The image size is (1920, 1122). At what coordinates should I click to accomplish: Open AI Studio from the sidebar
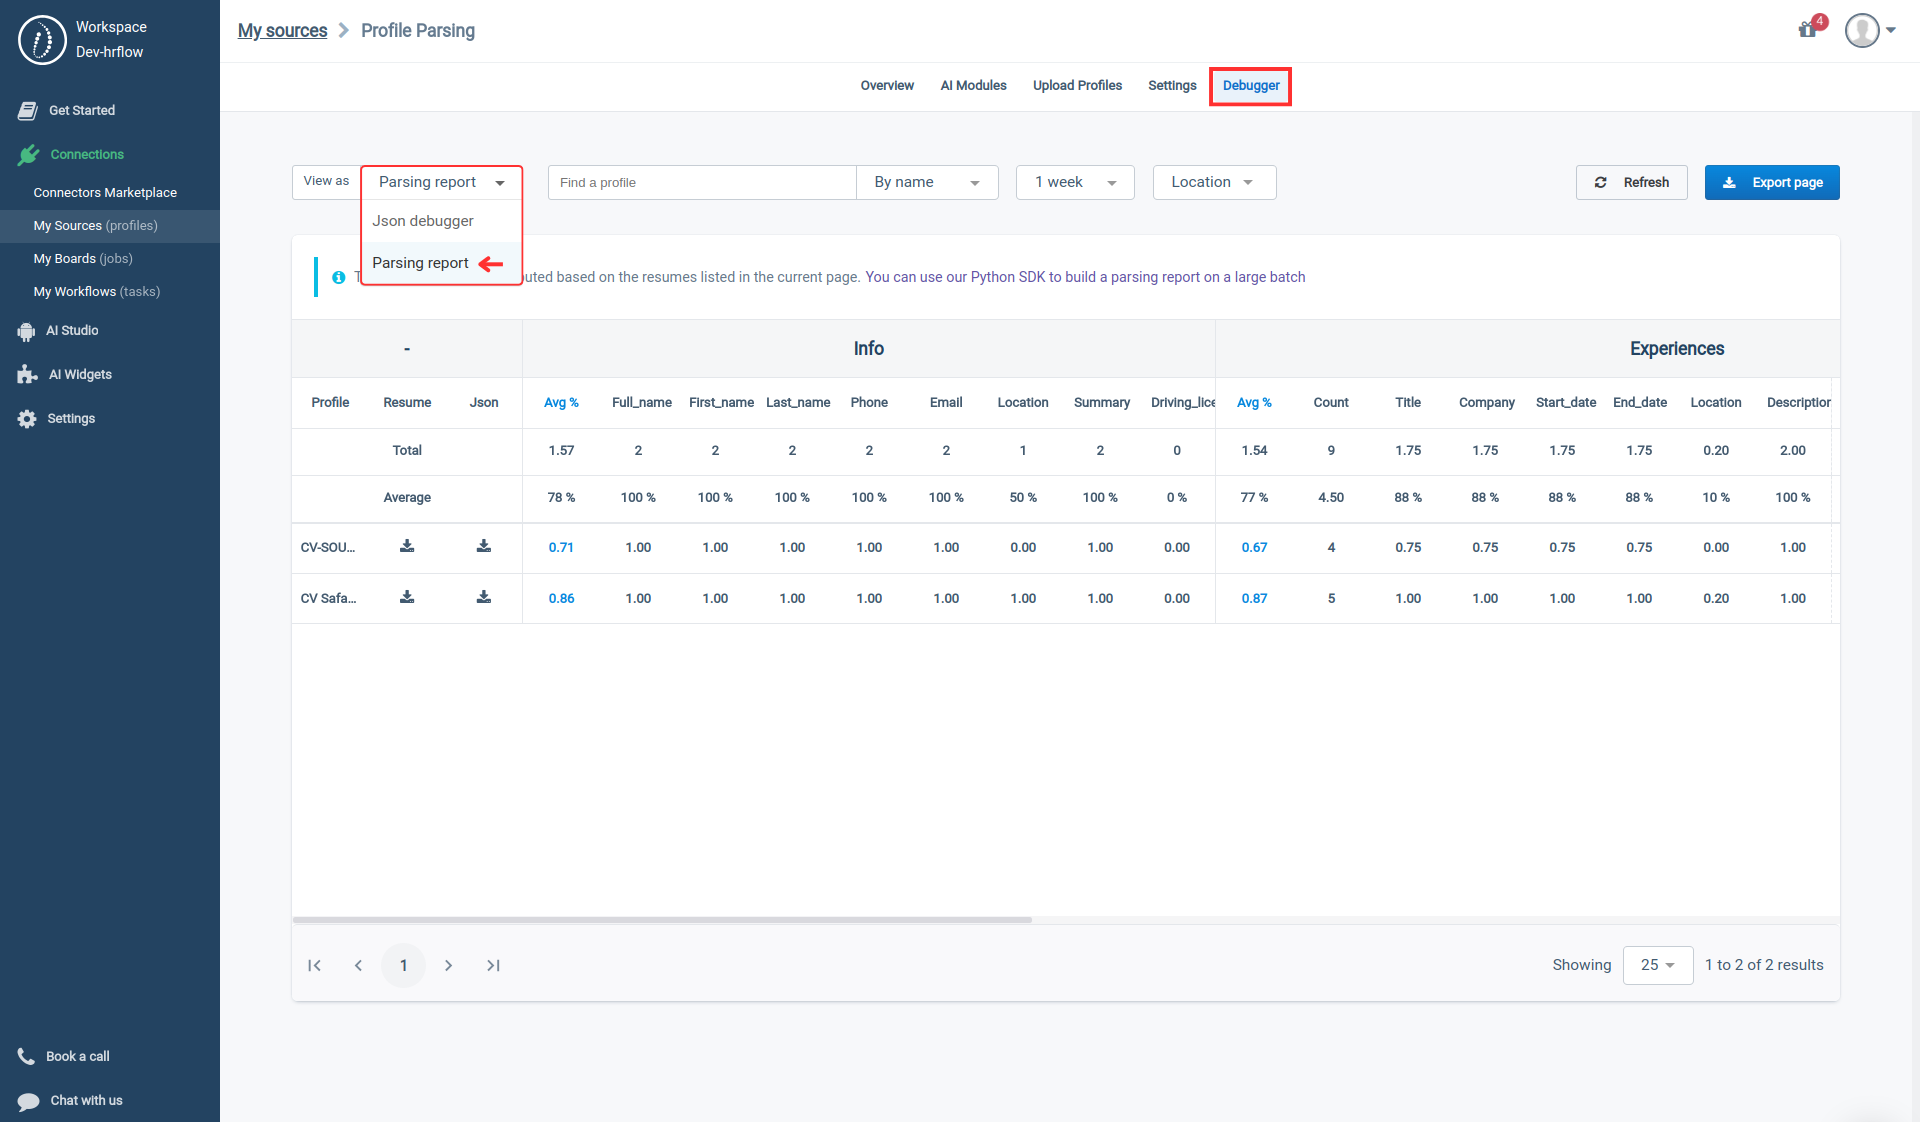click(70, 330)
